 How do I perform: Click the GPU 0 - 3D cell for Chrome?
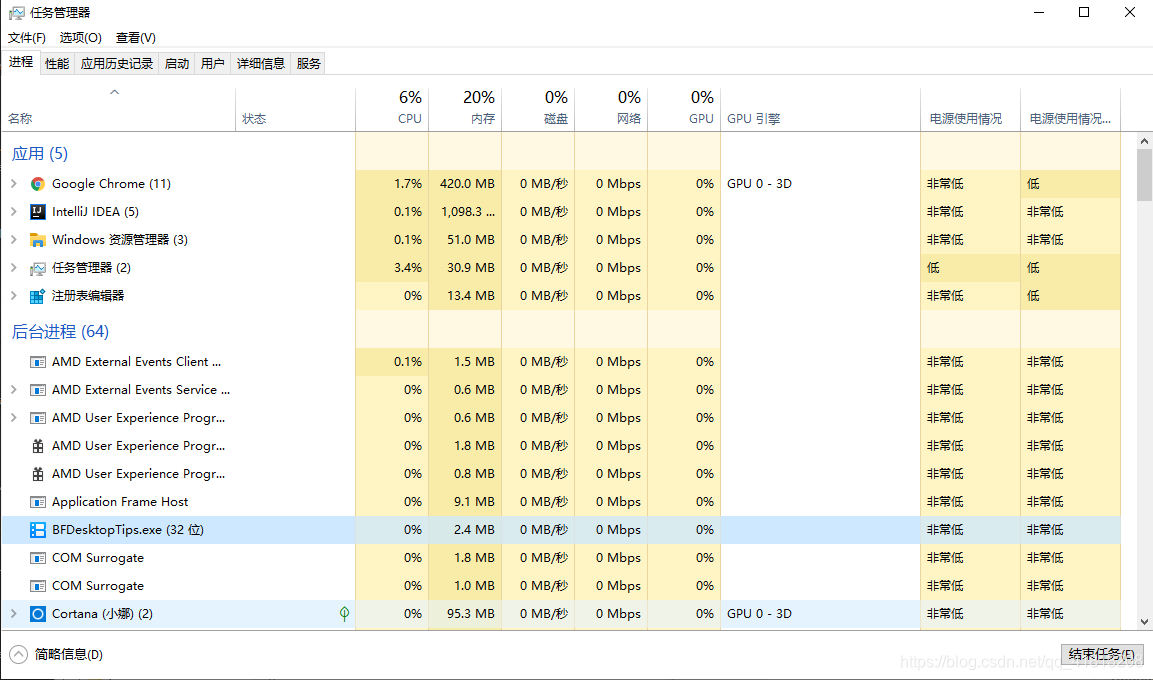[x=820, y=184]
